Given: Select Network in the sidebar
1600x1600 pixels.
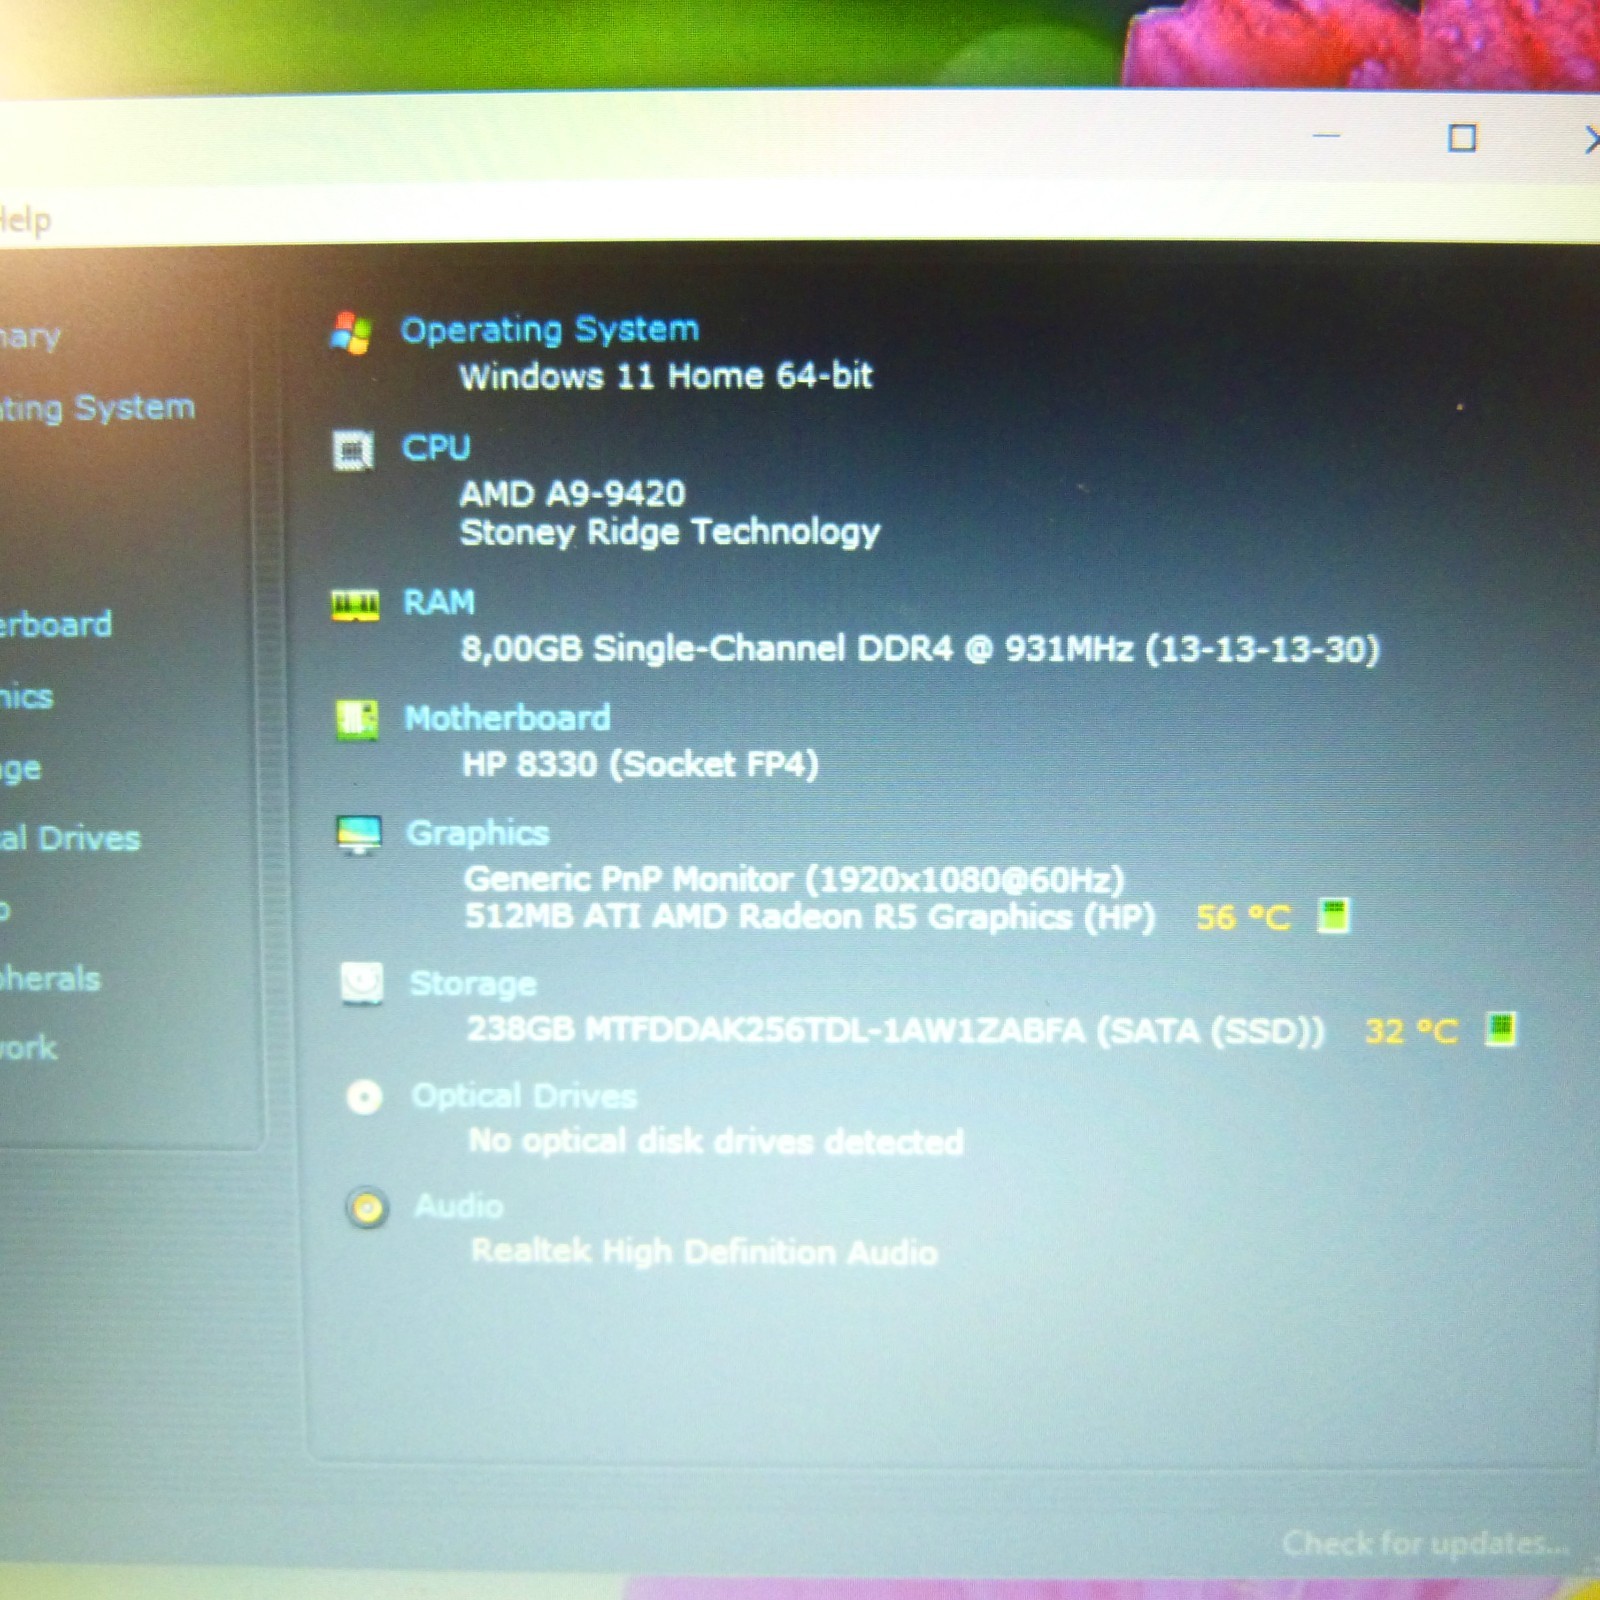Looking at the screenshot, I should [x=28, y=1048].
